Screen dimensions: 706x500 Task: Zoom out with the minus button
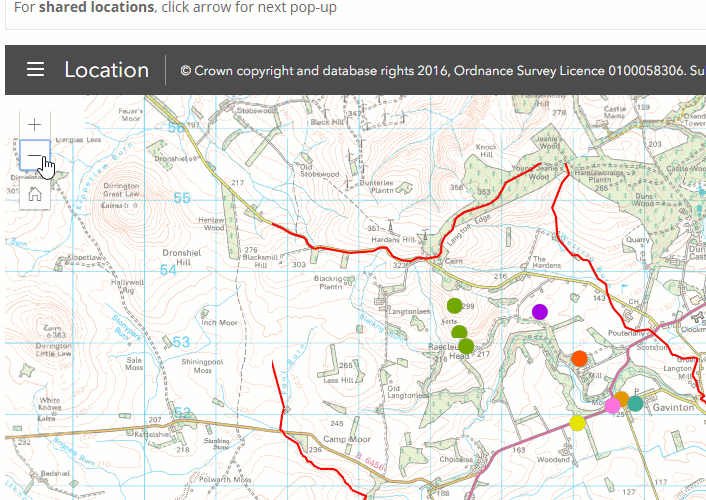pos(35,155)
